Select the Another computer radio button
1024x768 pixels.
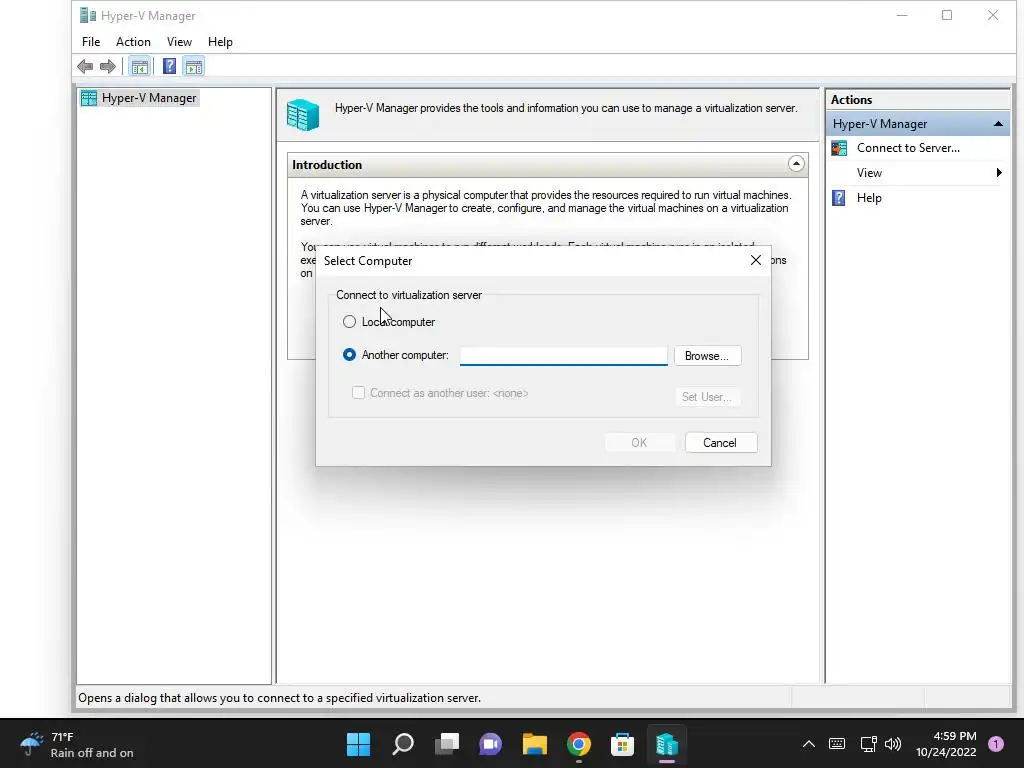tap(349, 355)
